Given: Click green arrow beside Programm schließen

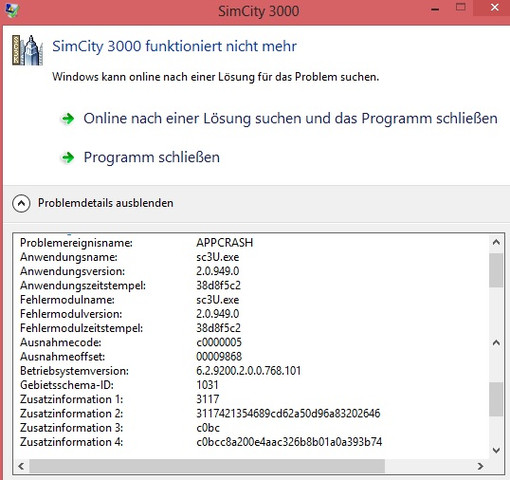Looking at the screenshot, I should 68,157.
